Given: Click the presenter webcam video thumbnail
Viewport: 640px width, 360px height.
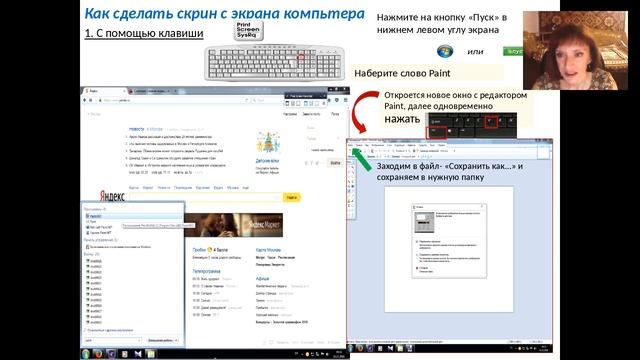Looking at the screenshot, I should [x=576, y=50].
